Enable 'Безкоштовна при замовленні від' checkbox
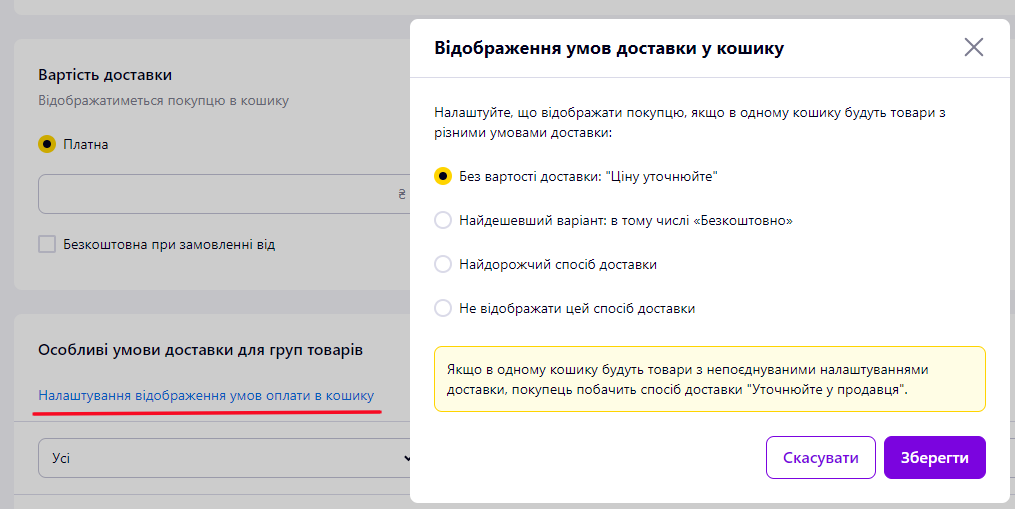This screenshot has width=1015, height=509. pyautogui.click(x=47, y=244)
